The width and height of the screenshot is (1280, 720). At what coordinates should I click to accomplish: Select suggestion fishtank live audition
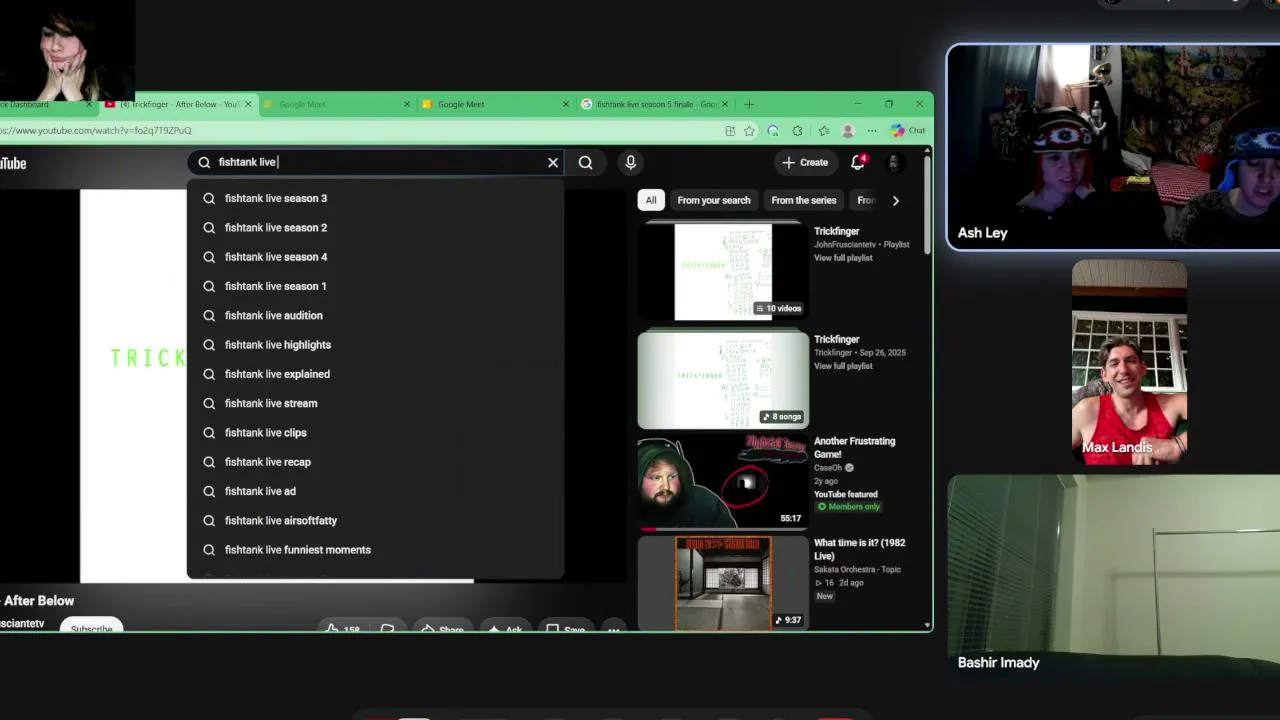point(375,315)
